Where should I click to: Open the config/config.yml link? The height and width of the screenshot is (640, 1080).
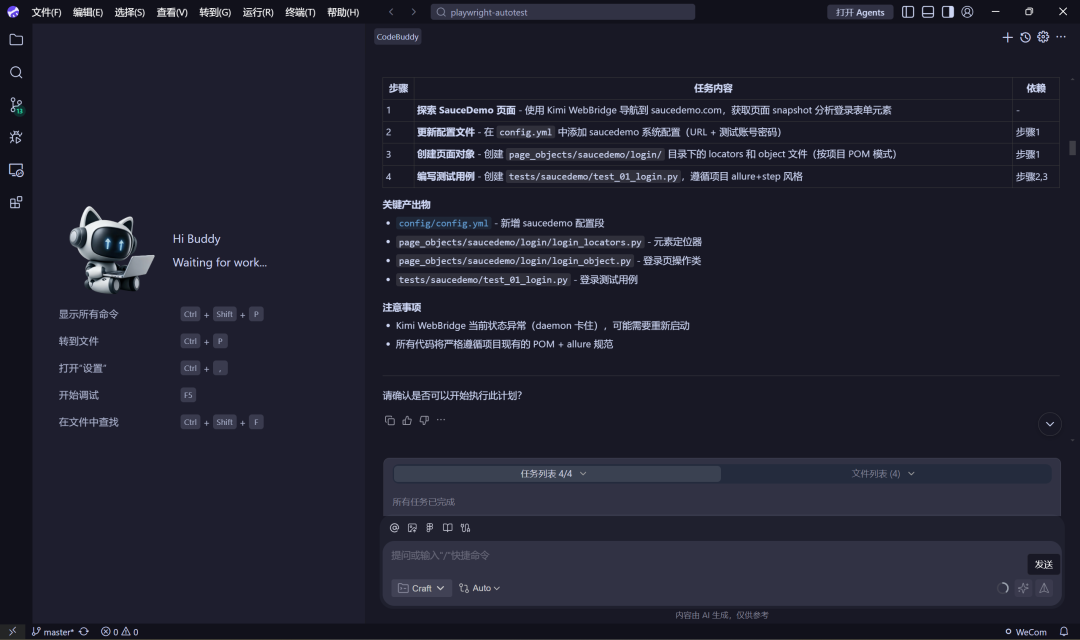click(x=444, y=223)
